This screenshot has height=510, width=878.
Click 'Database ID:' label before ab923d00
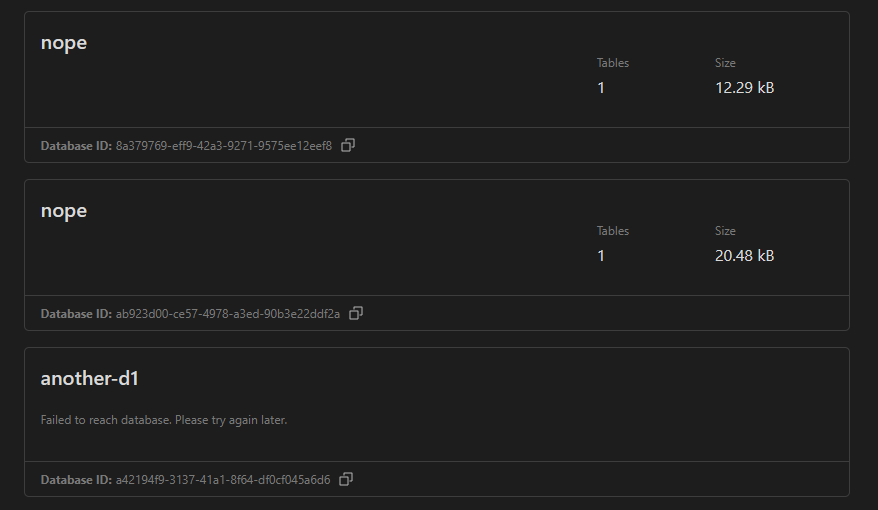[76, 314]
